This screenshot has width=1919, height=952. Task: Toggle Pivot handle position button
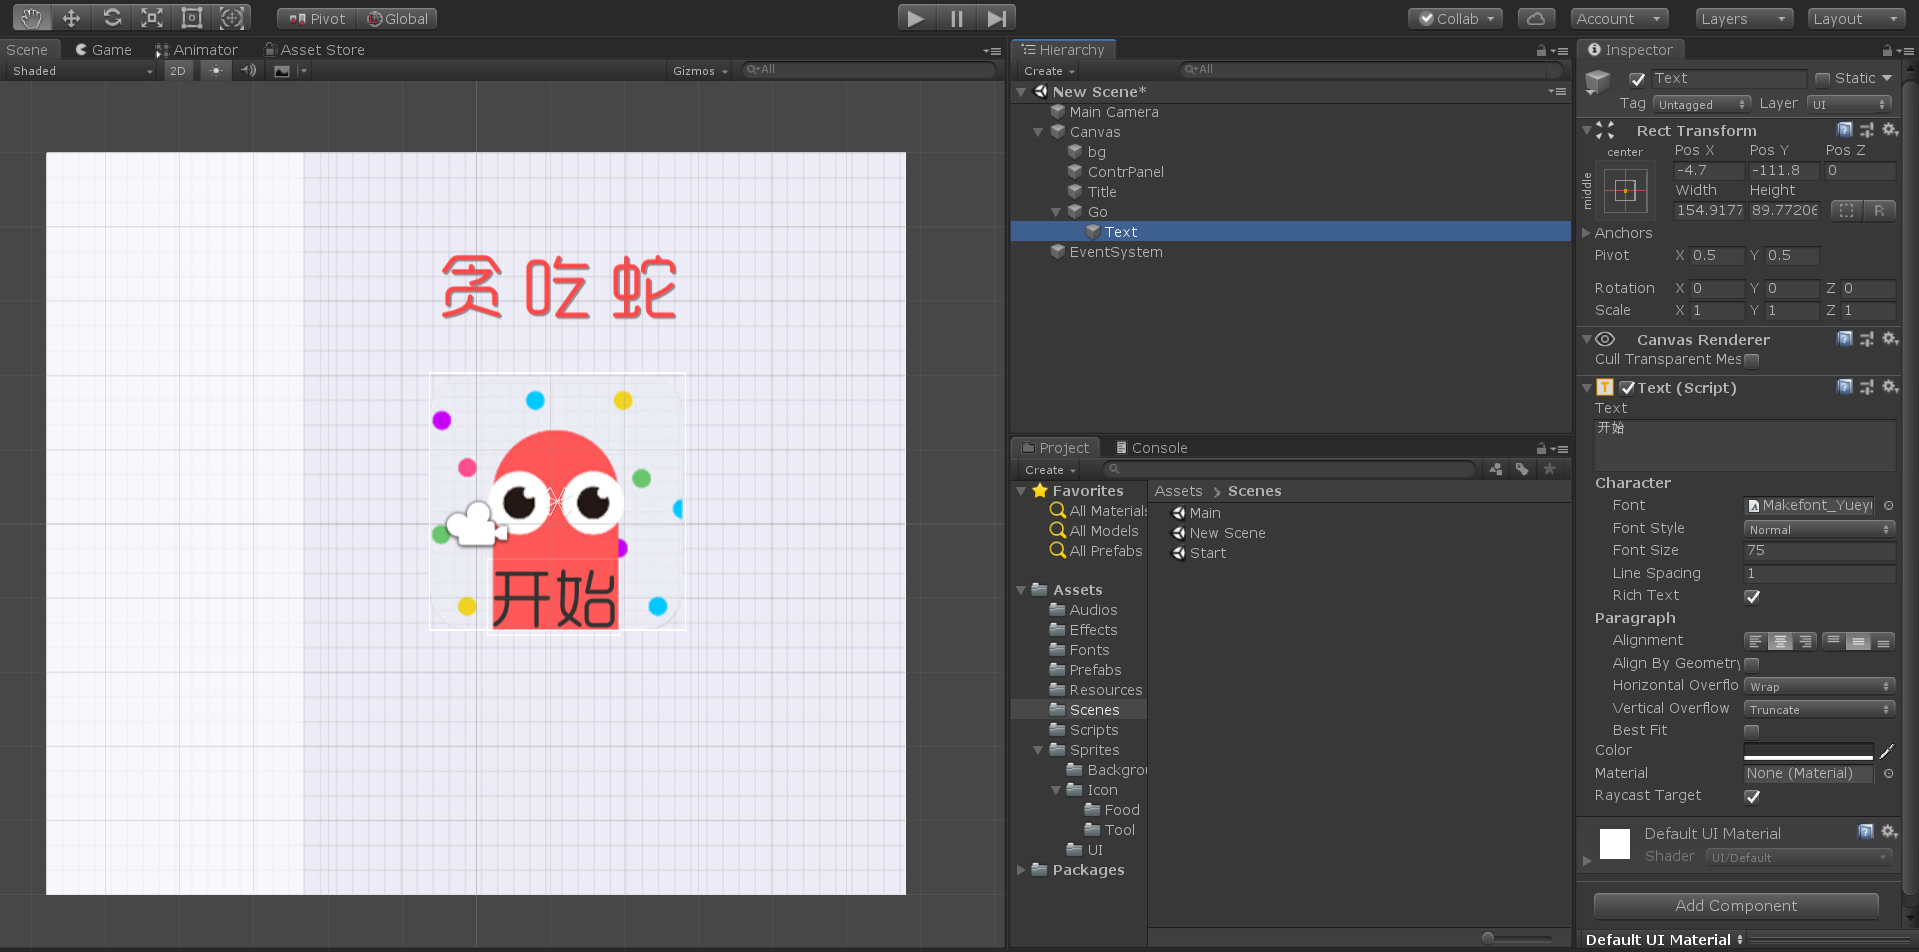click(316, 18)
